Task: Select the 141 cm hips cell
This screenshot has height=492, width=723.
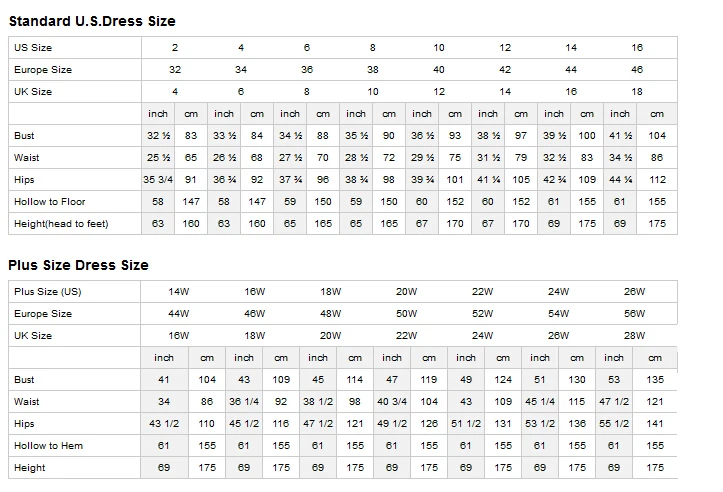Action: pos(655,423)
